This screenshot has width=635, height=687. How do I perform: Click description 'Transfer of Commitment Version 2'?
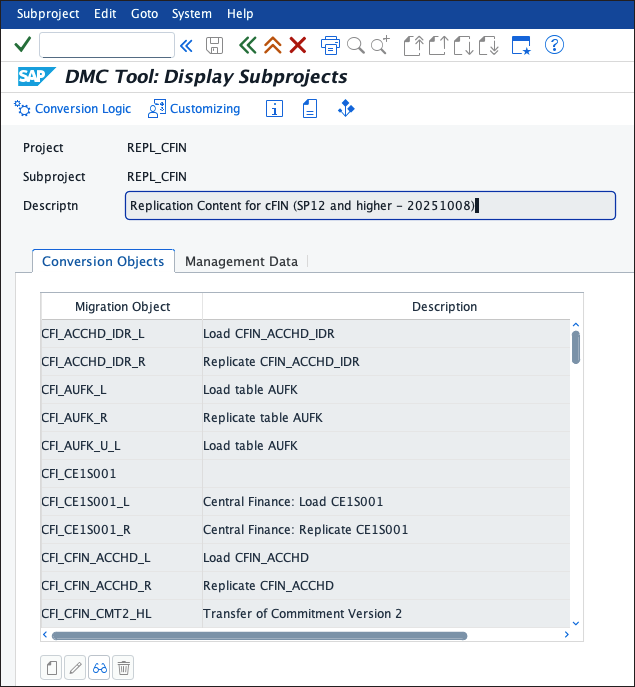[302, 614]
